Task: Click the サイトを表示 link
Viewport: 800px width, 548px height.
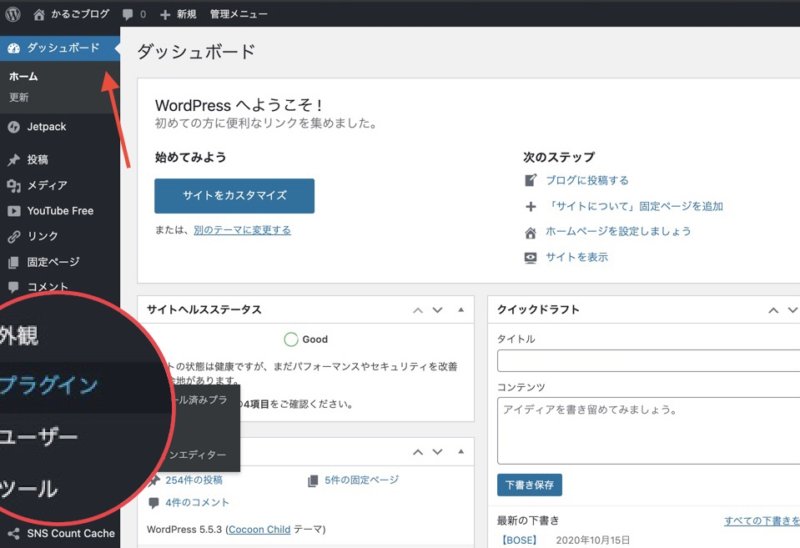Action: click(x=577, y=257)
